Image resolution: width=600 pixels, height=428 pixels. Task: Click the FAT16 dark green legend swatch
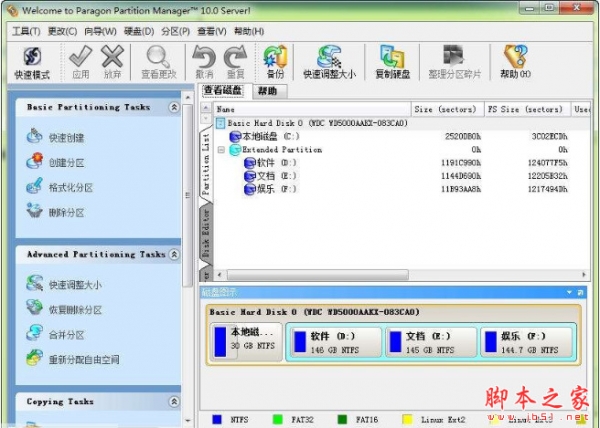(x=342, y=420)
